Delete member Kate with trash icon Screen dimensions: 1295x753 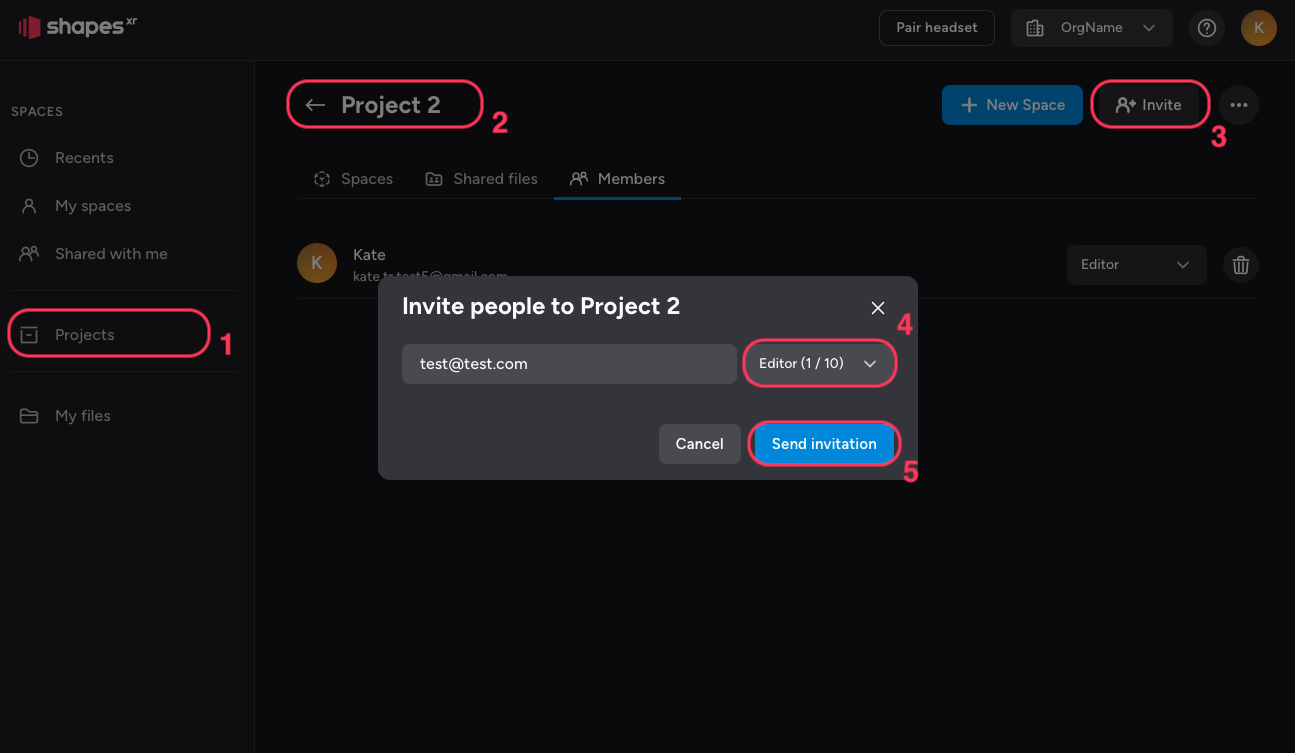tap(1241, 265)
